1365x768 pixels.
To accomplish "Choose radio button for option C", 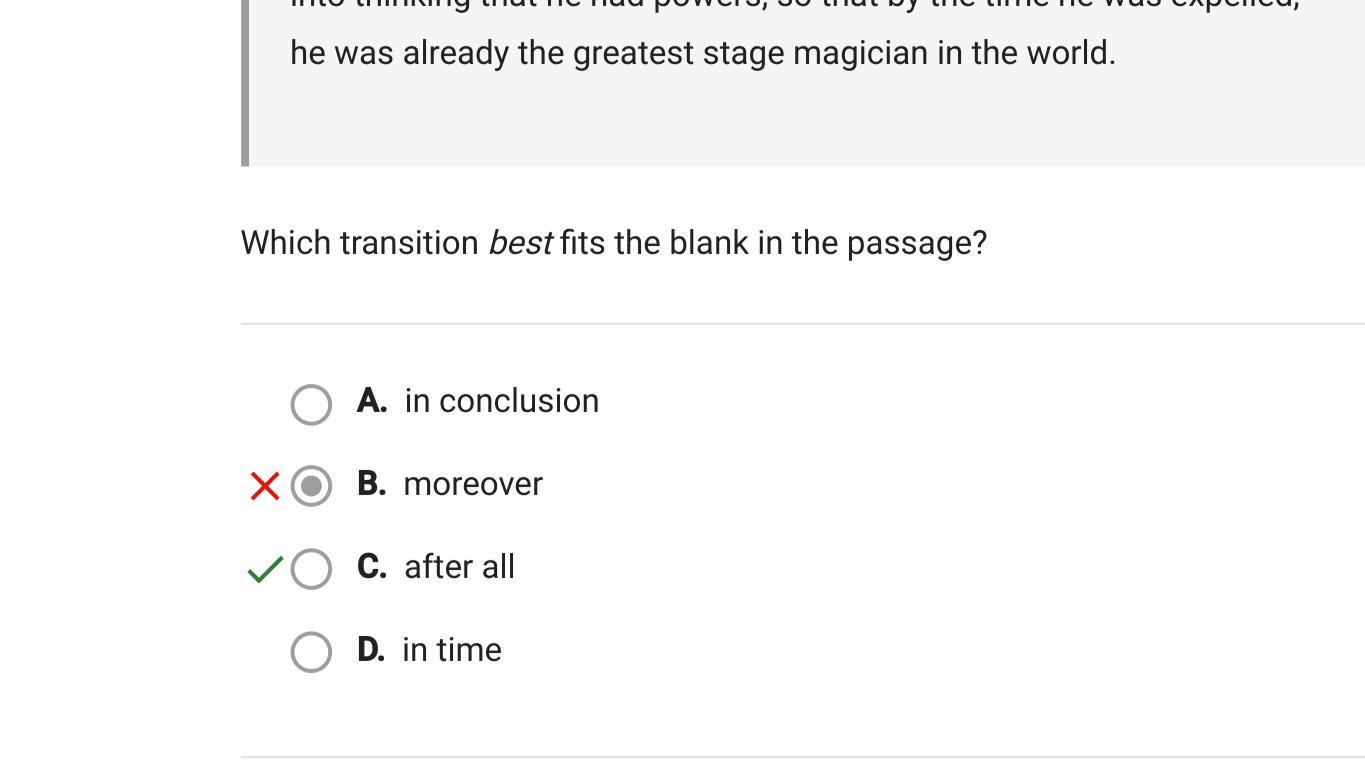I will (311, 569).
